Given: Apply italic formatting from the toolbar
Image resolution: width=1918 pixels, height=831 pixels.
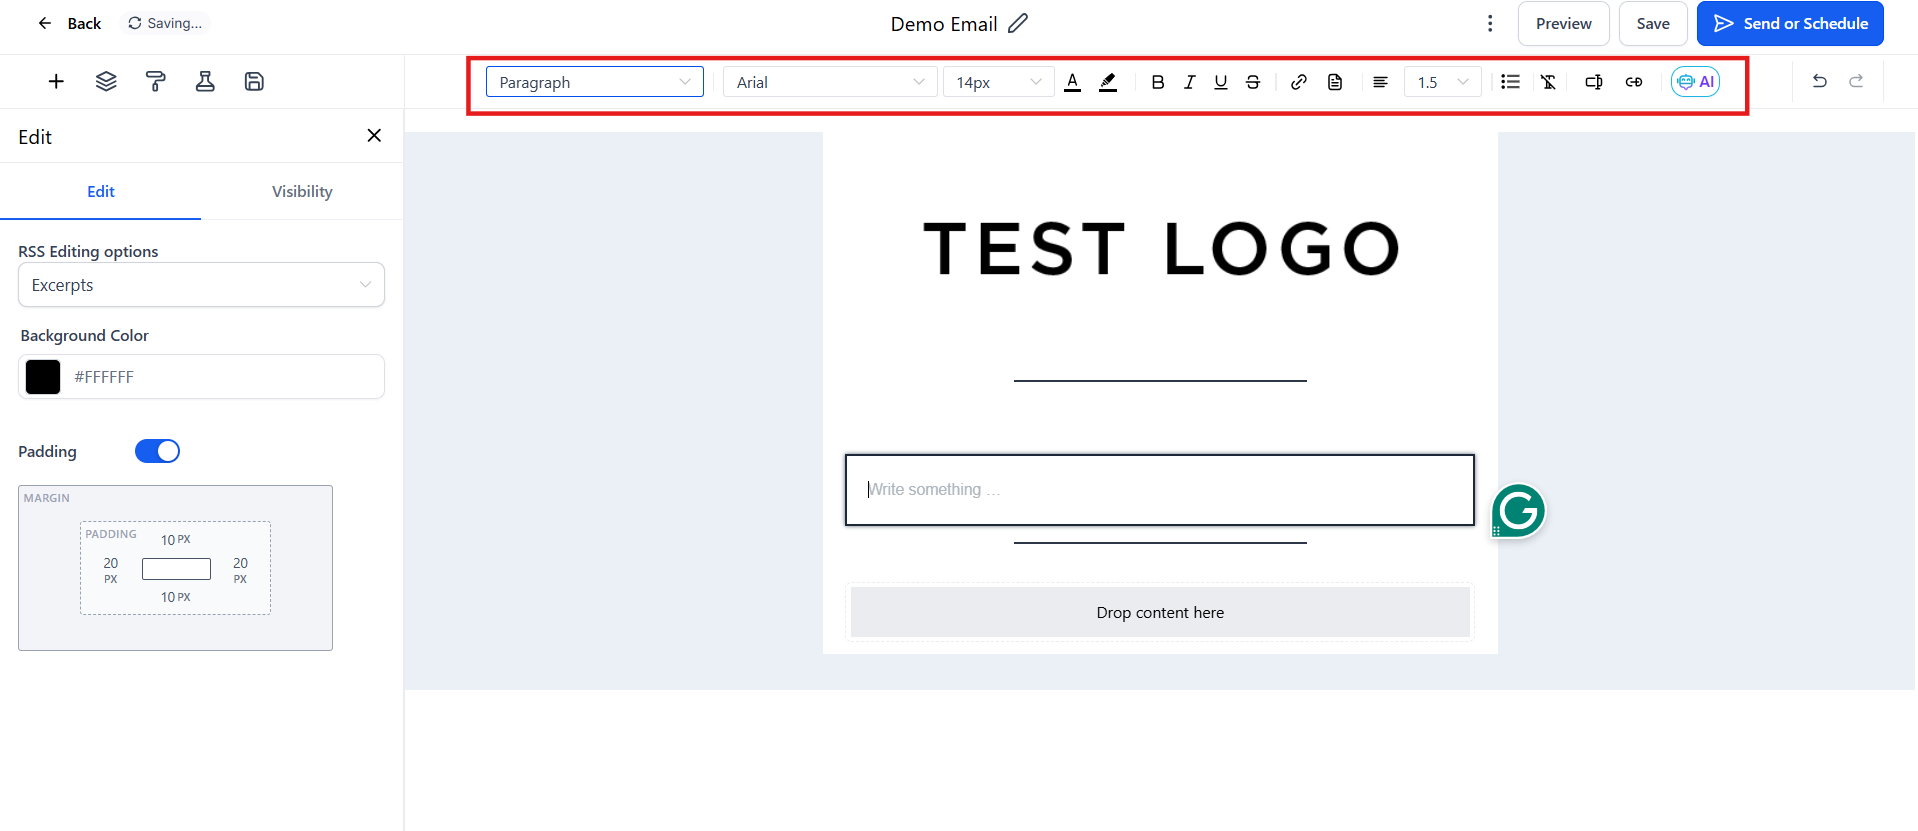Looking at the screenshot, I should 1189,82.
